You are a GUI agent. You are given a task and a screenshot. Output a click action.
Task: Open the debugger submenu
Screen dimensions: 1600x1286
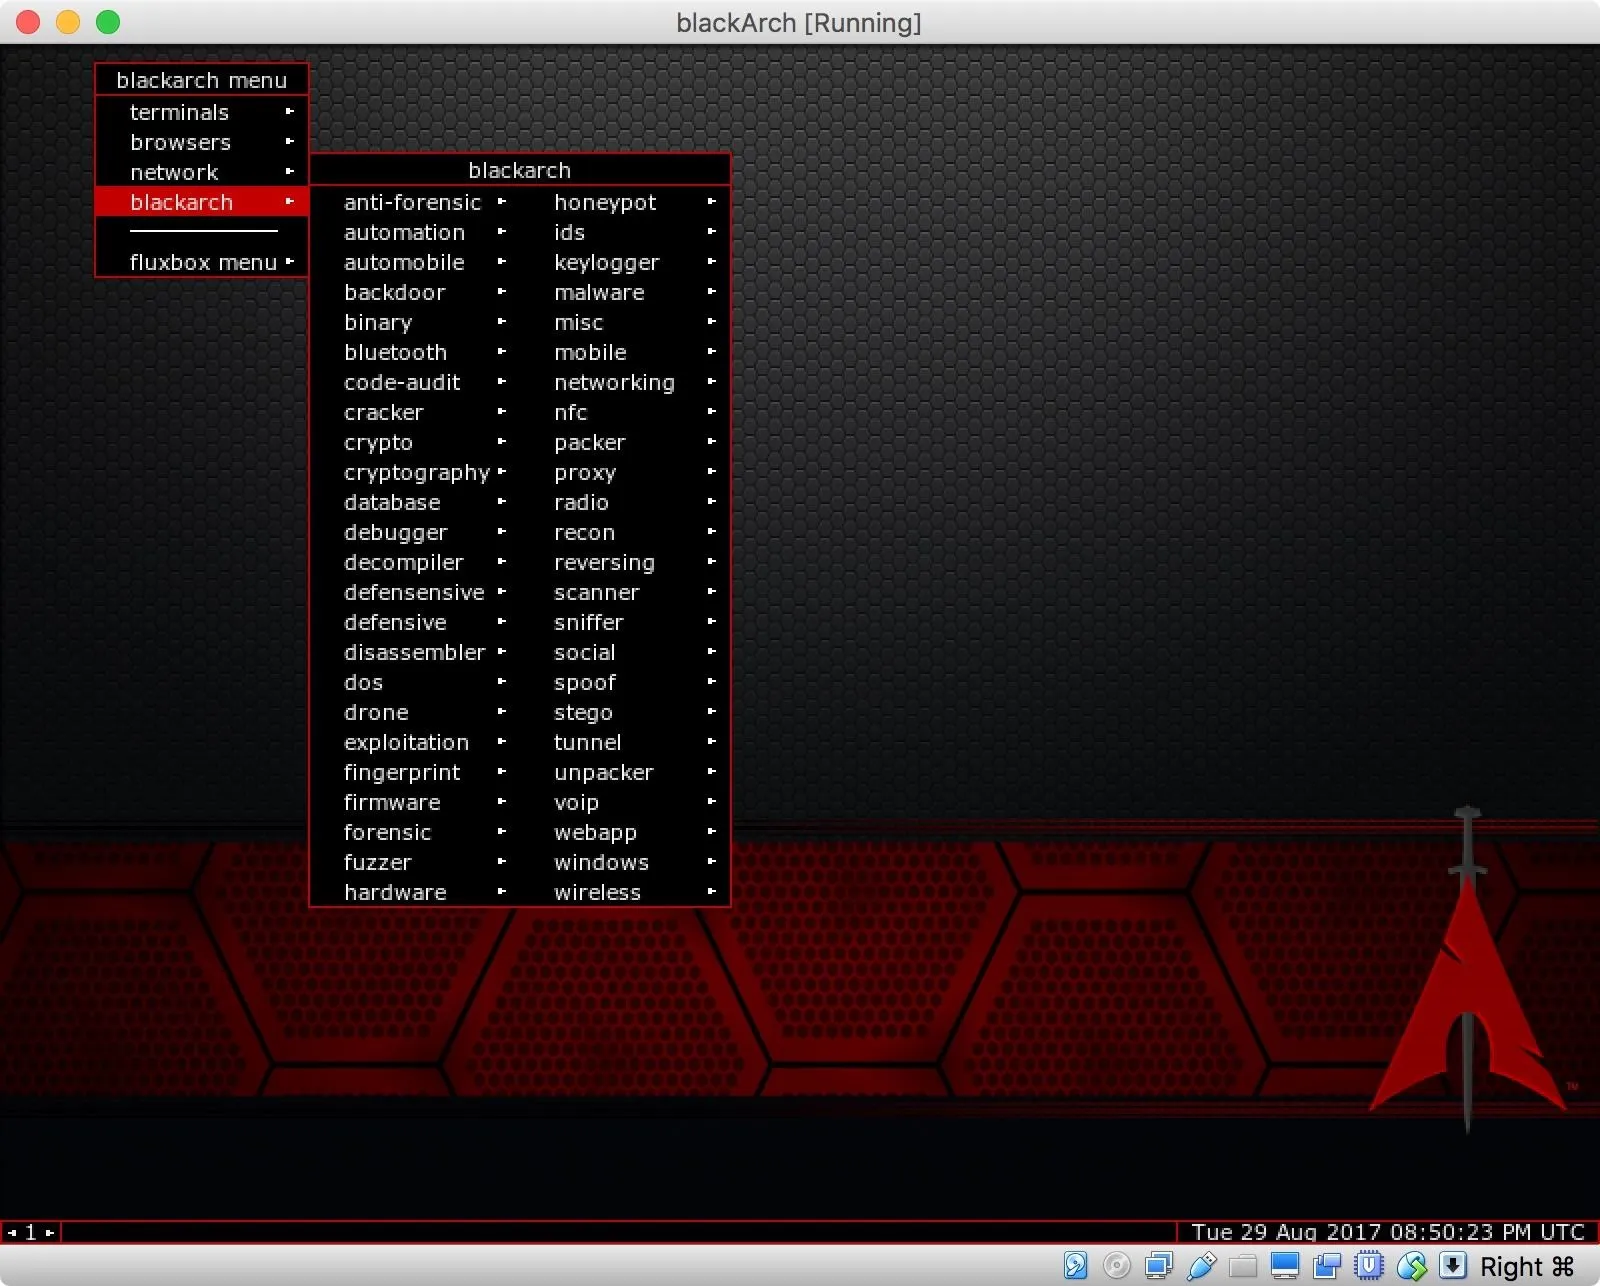point(415,532)
